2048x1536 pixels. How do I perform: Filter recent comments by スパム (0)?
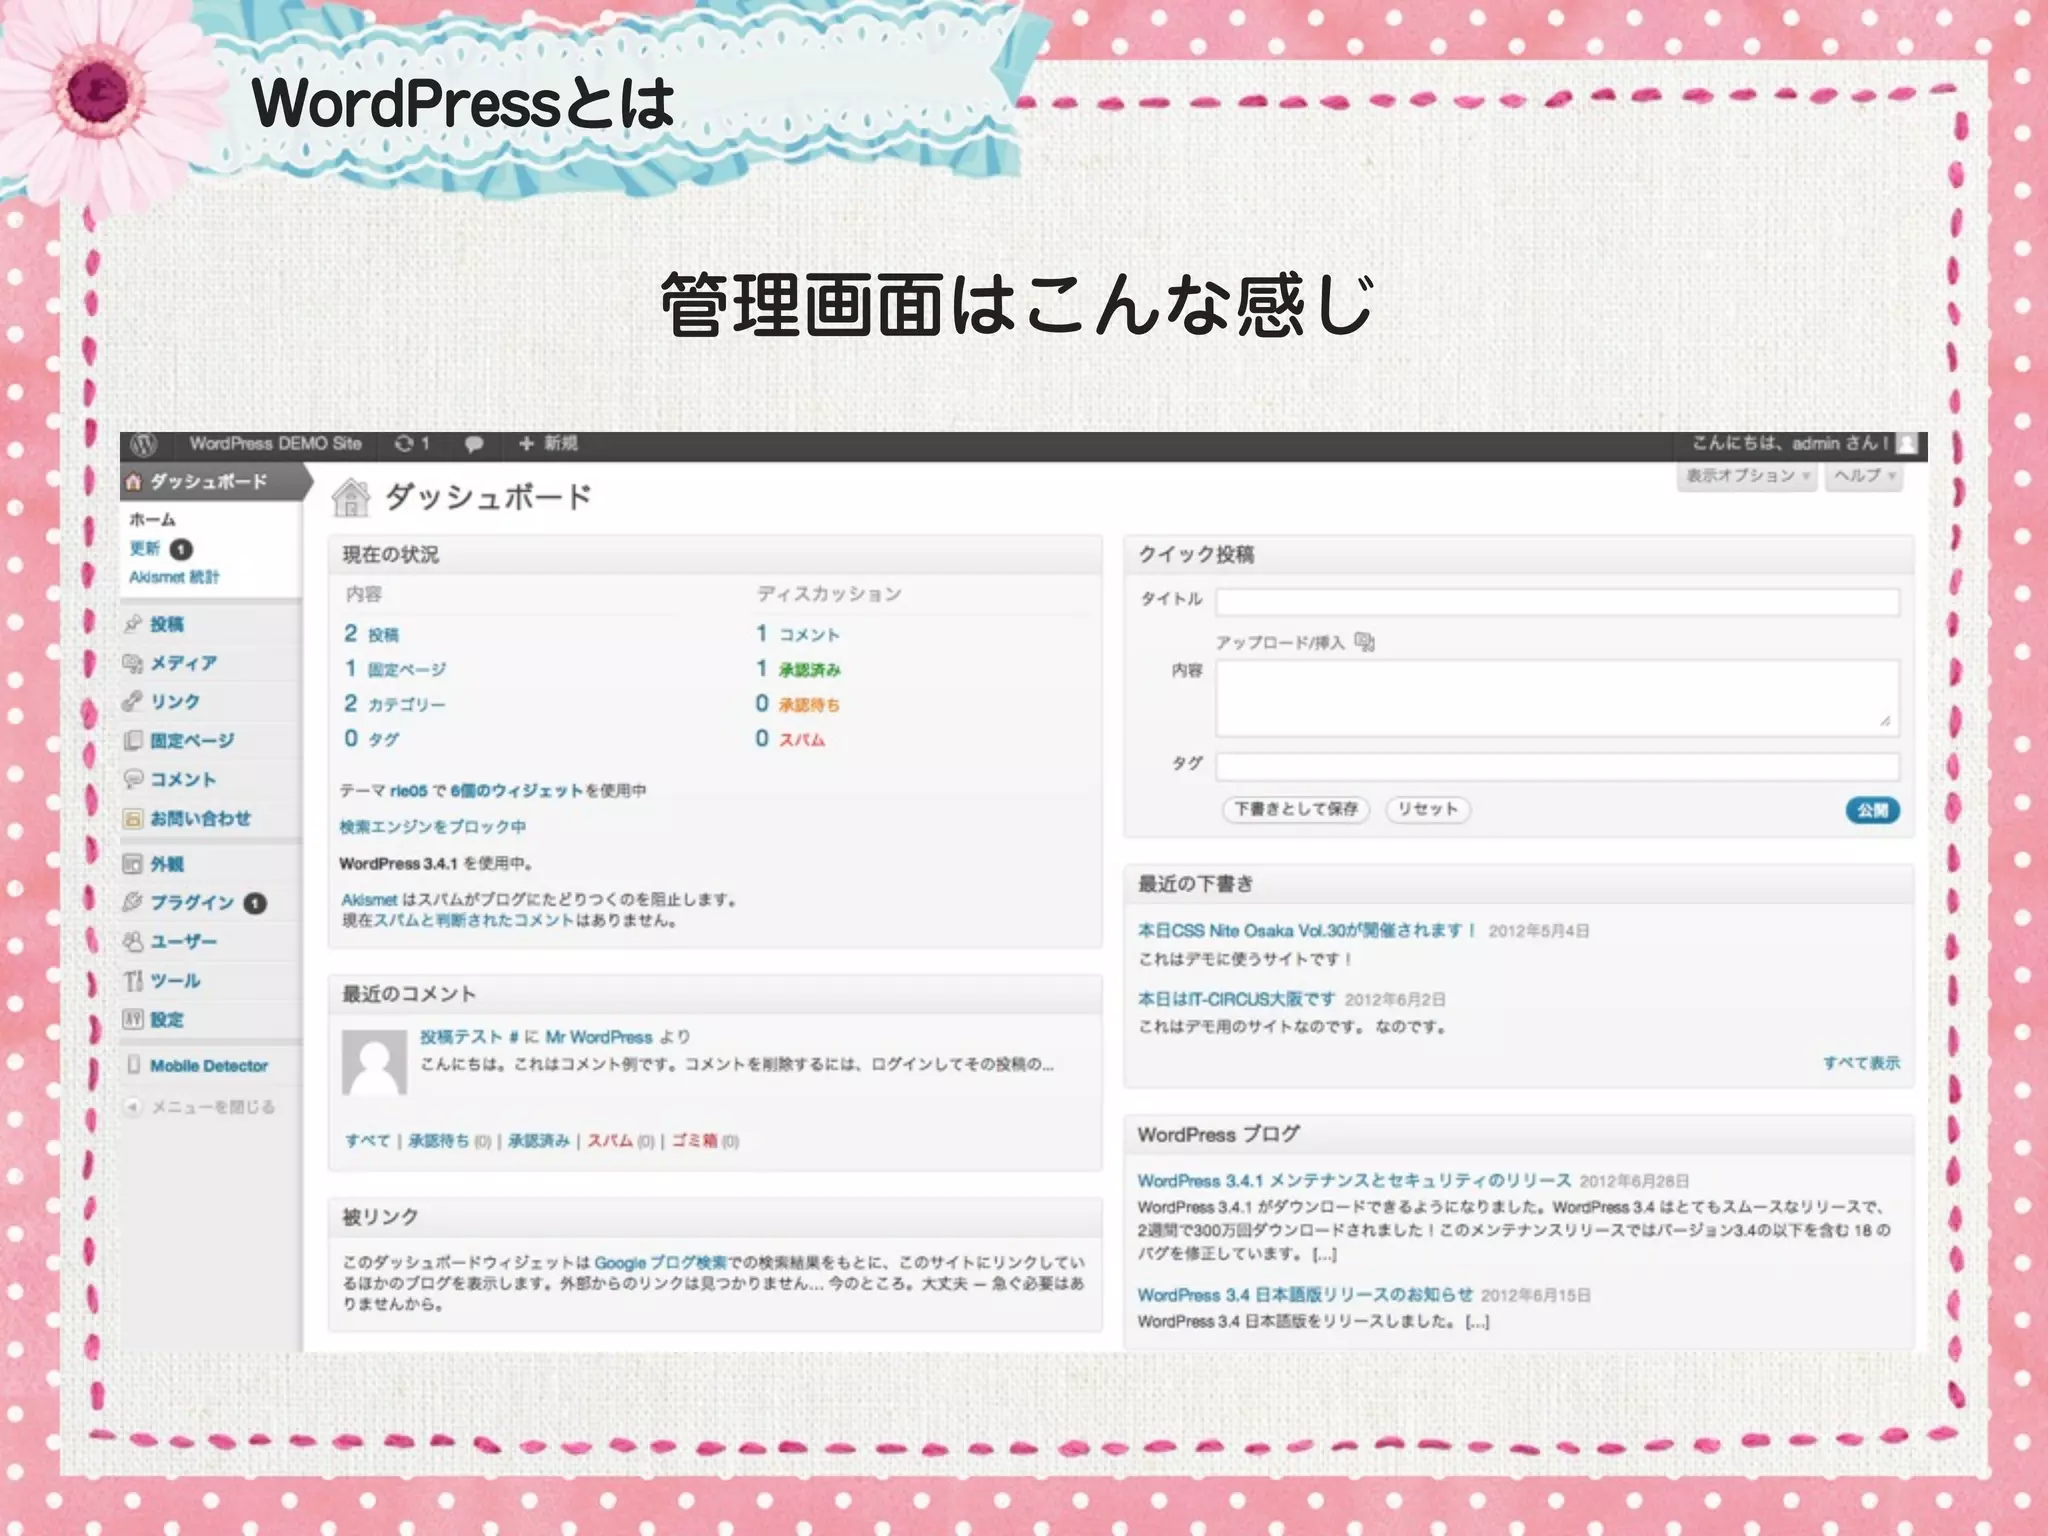point(620,1141)
